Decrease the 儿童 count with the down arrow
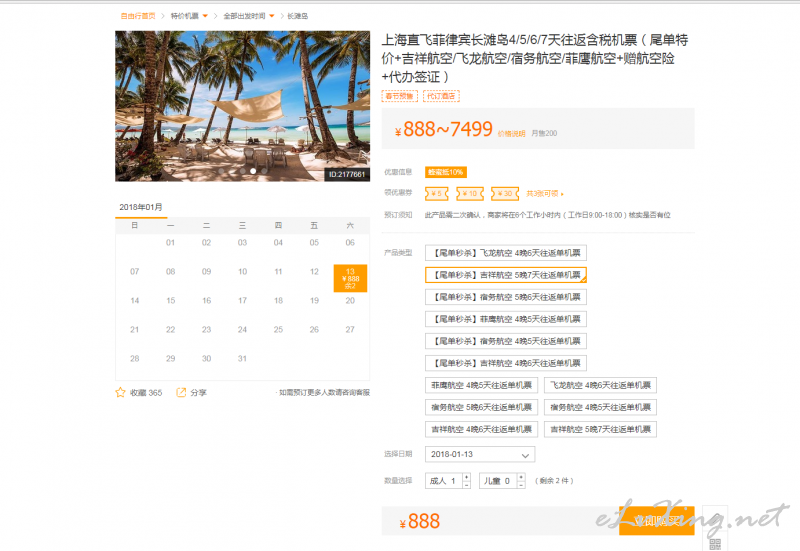The height and width of the screenshot is (551, 800). click(521, 485)
